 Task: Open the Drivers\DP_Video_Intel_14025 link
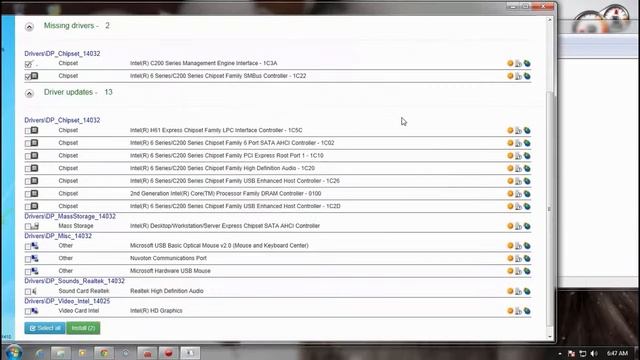tap(67, 301)
